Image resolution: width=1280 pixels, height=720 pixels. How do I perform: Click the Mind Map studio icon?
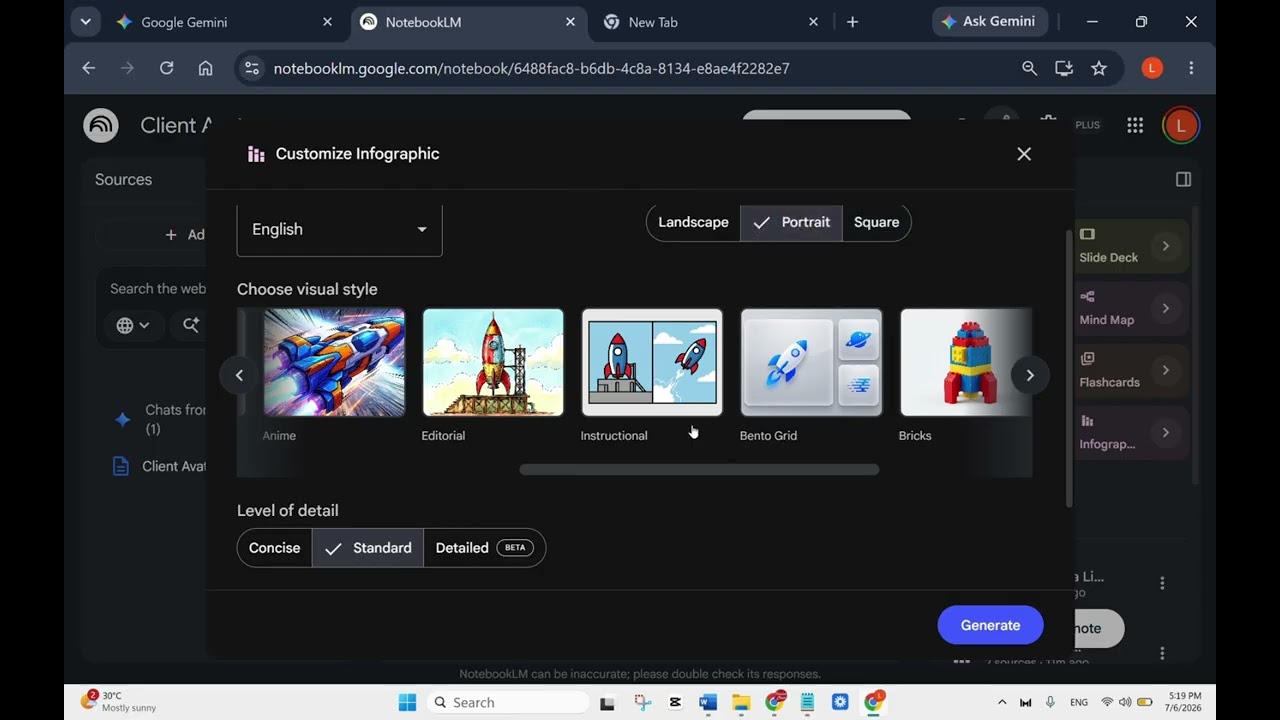1088,297
